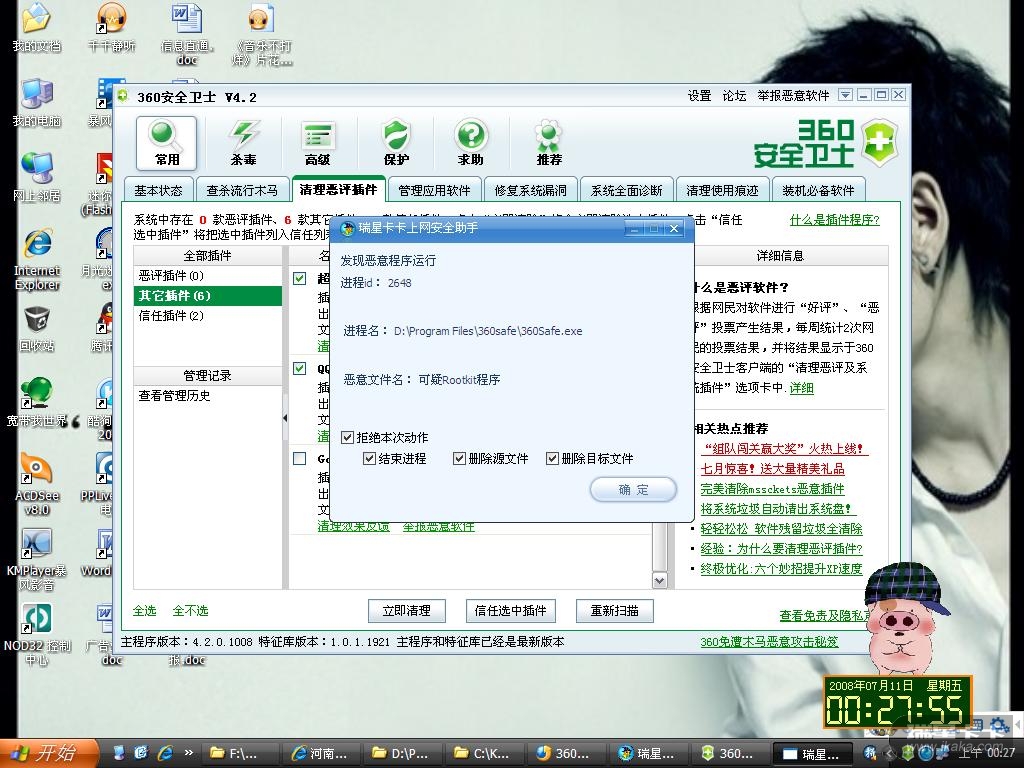This screenshot has width=1024, height=768.
Task: Open the 信息直通.doc desktop file
Action: [187, 34]
